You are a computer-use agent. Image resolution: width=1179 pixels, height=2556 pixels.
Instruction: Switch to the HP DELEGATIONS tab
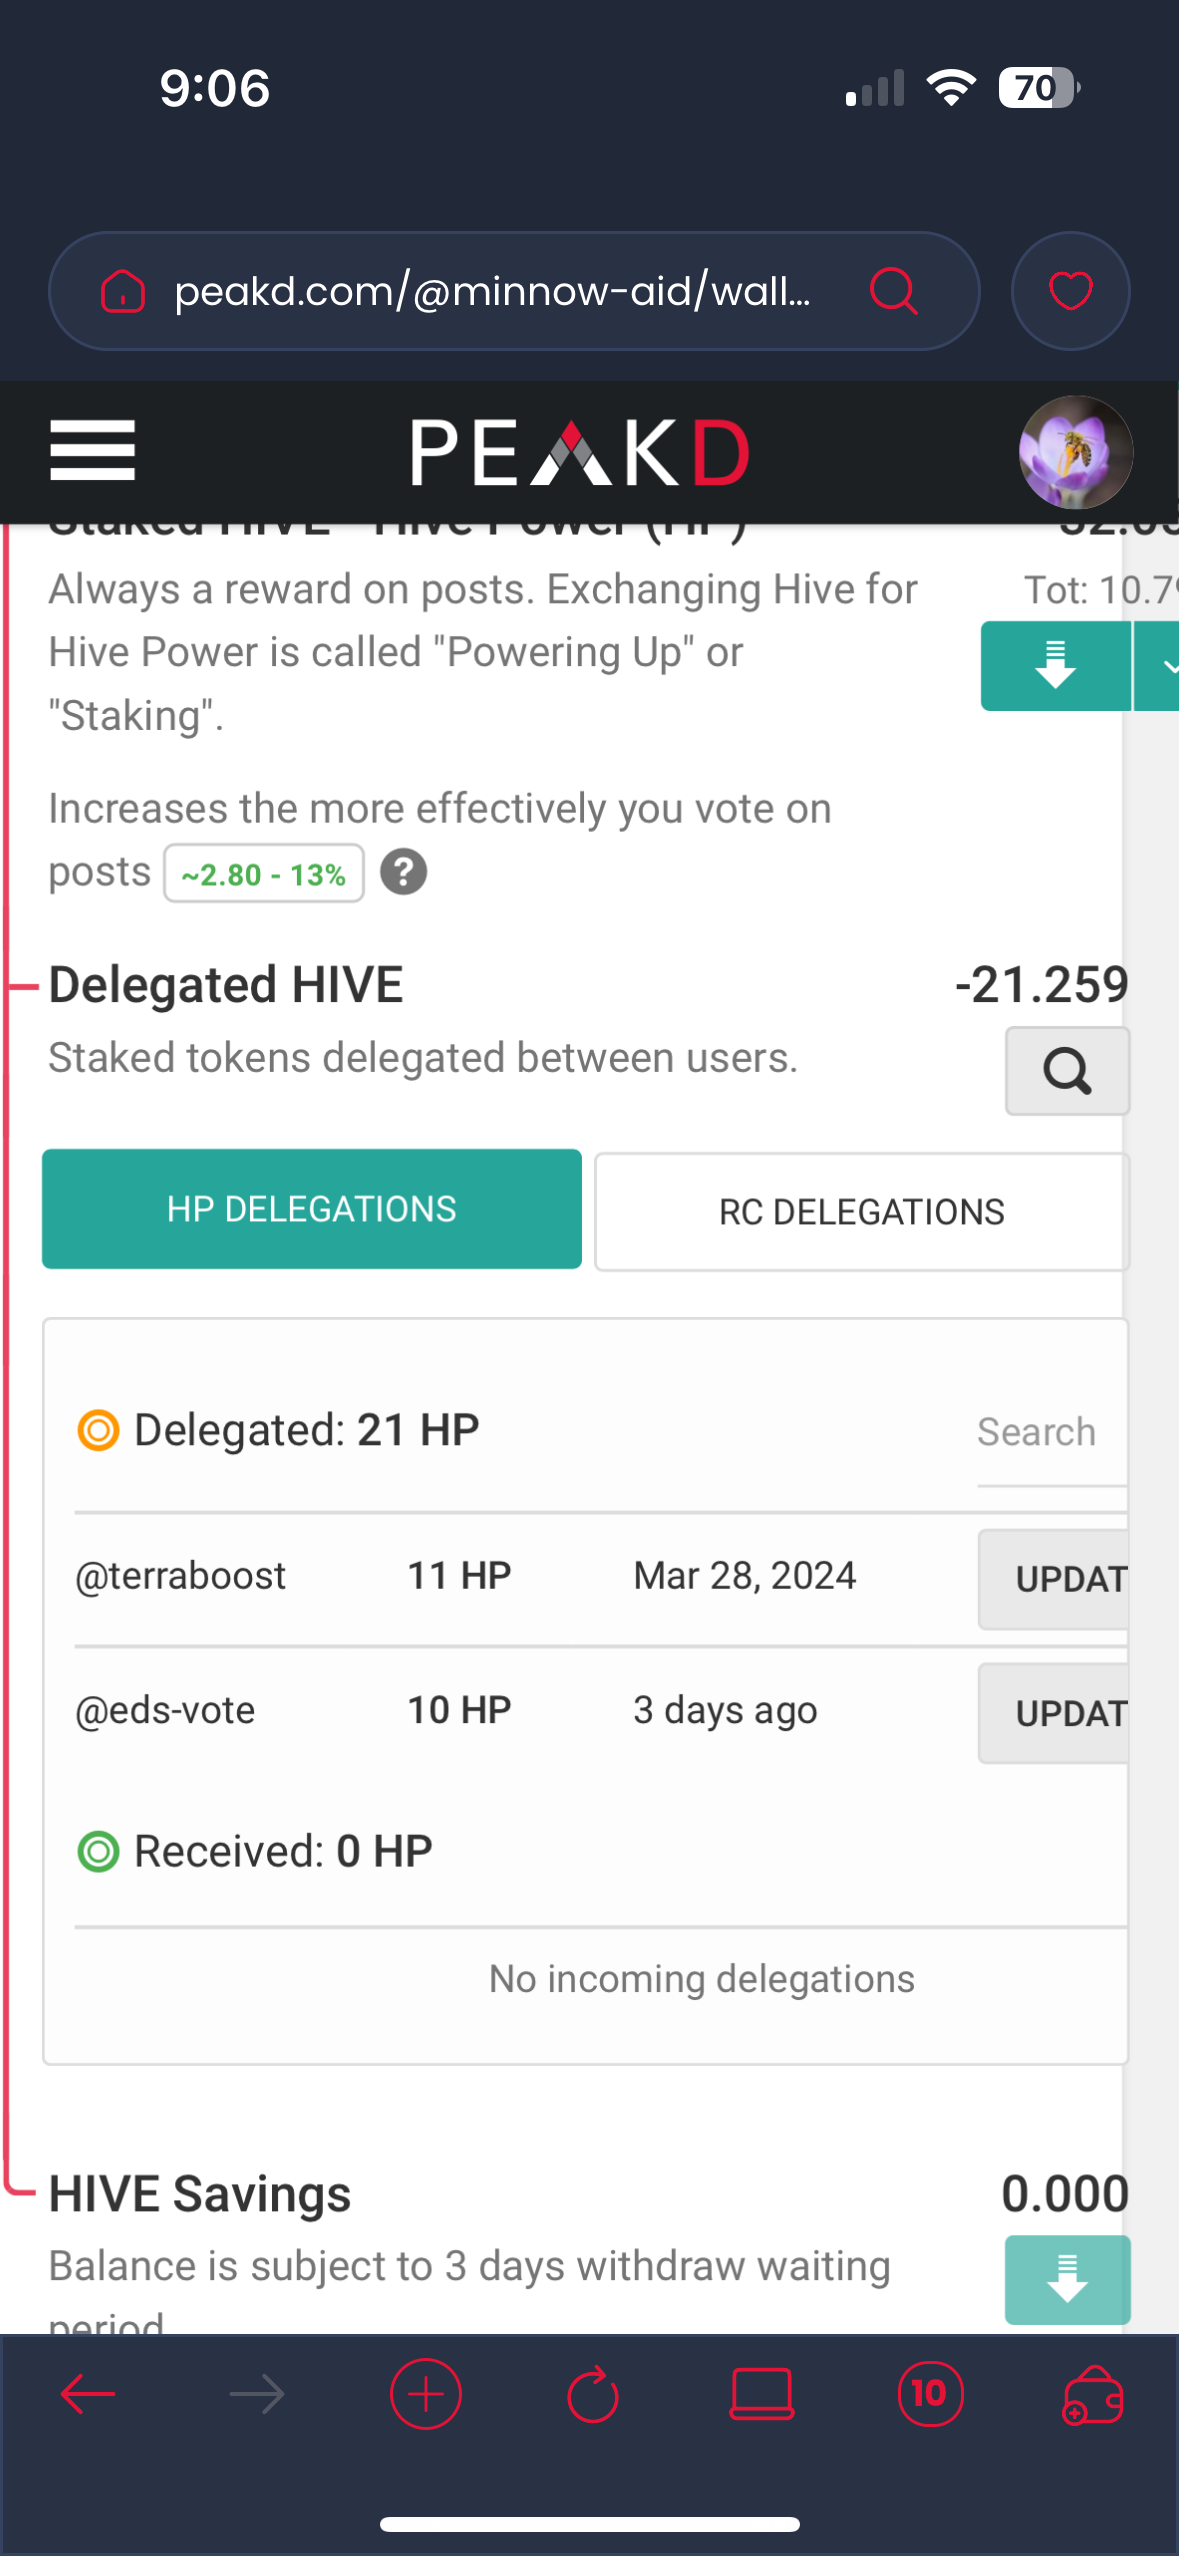(312, 1209)
